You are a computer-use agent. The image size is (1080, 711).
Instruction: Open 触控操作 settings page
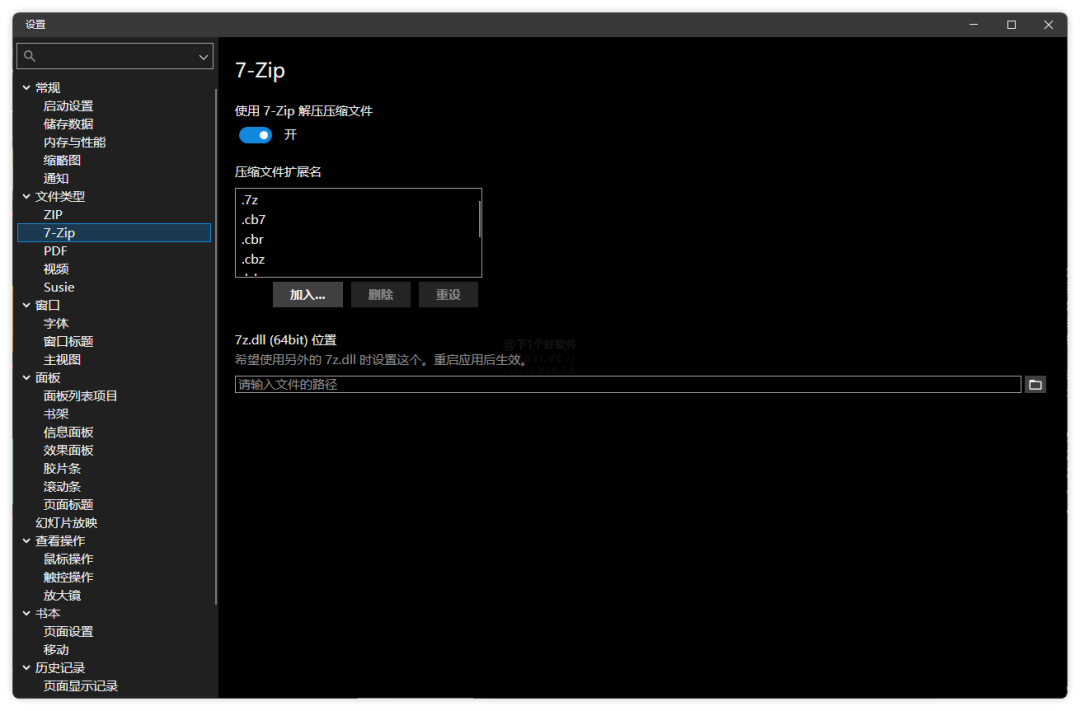pyautogui.click(x=68, y=577)
